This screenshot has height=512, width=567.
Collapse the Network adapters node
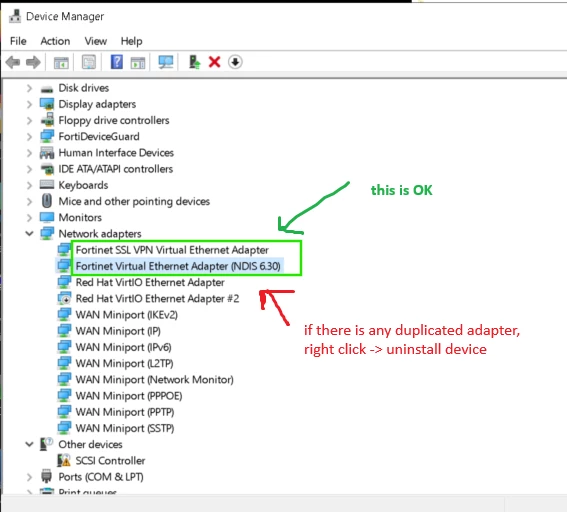29,234
